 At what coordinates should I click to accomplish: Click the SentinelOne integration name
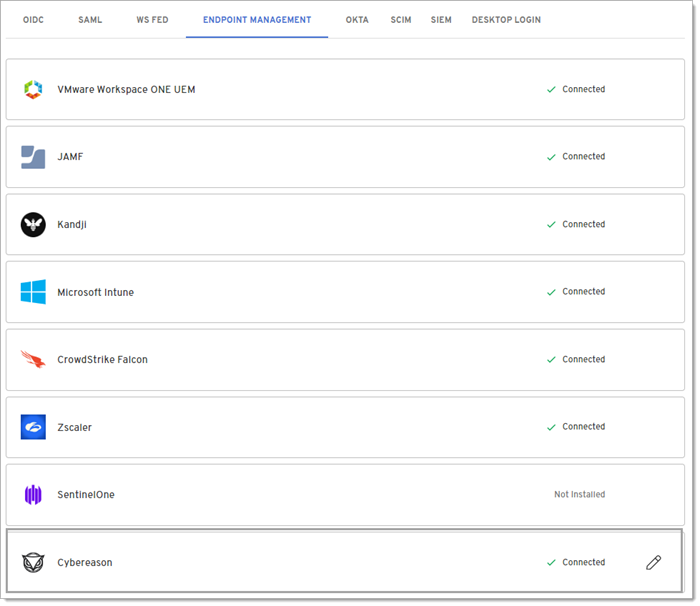(86, 495)
